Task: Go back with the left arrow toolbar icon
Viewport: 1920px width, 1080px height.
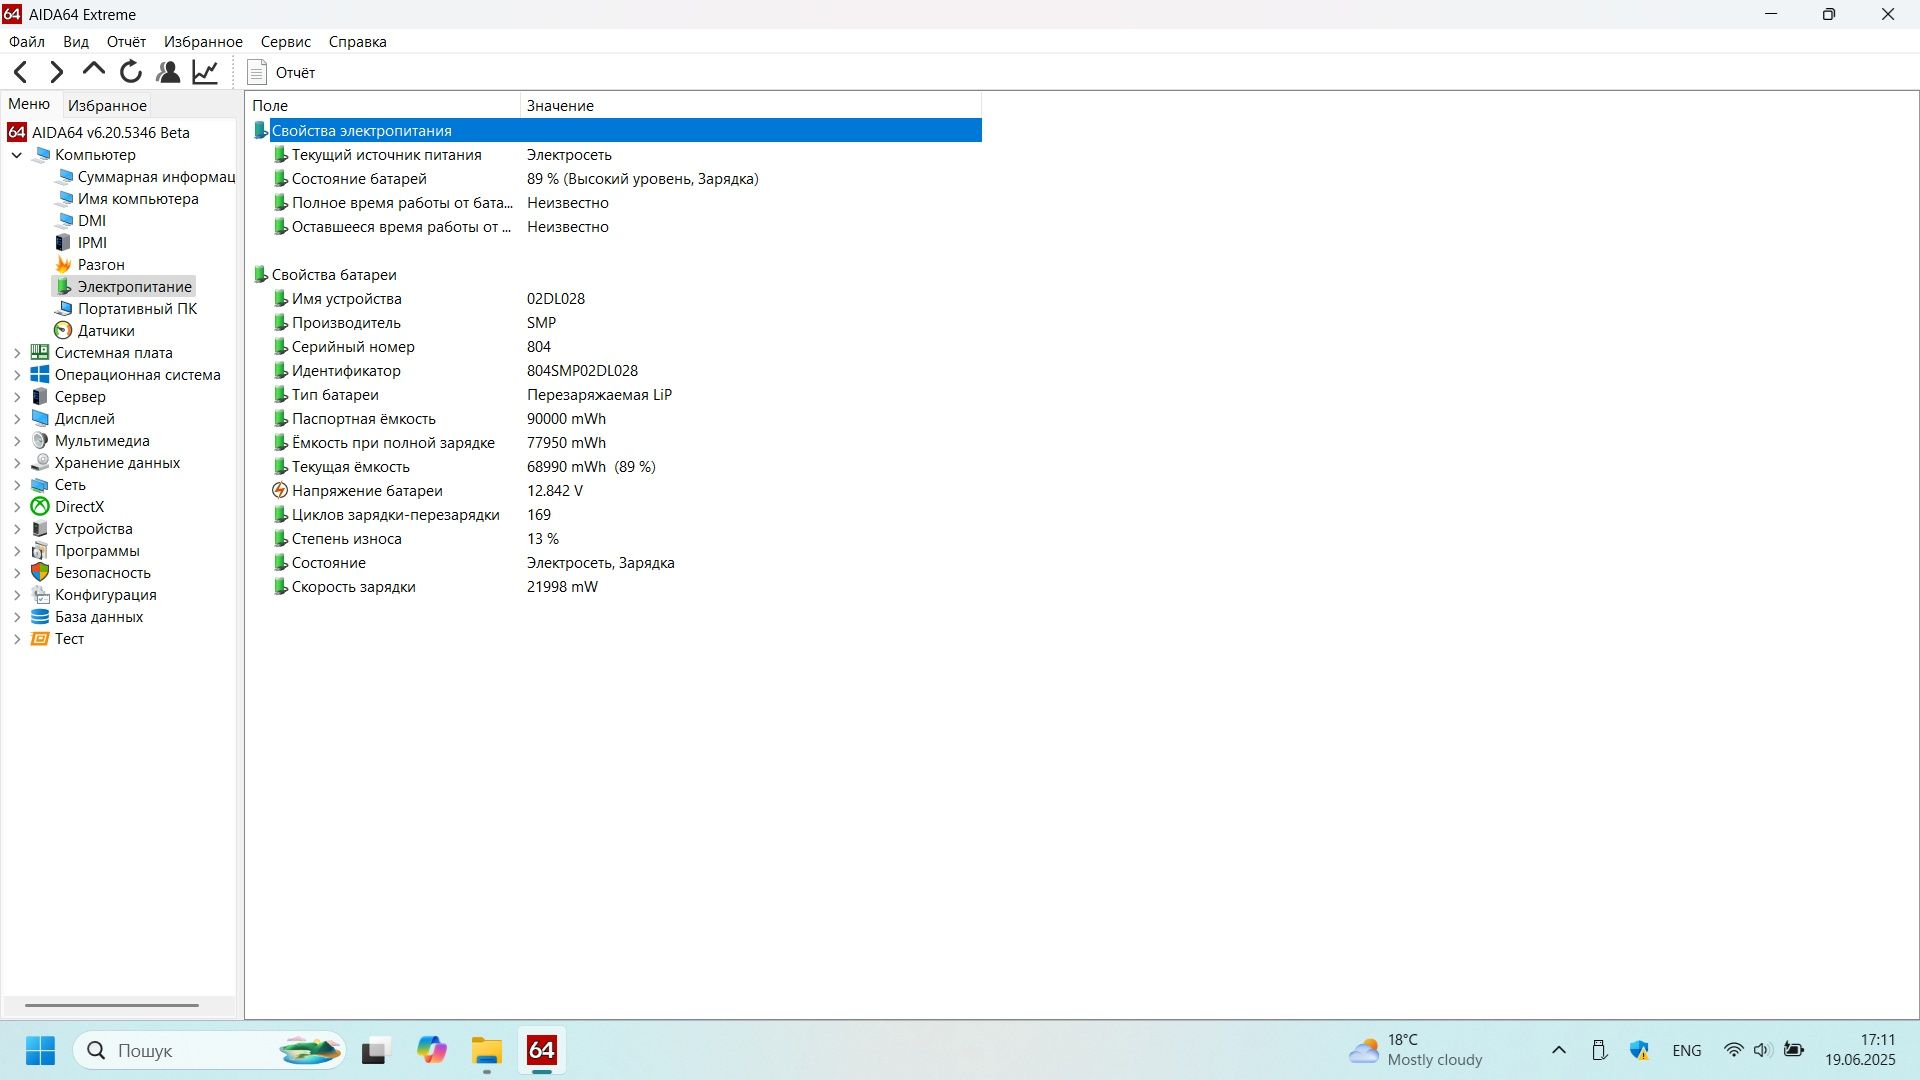Action: pos(21,72)
